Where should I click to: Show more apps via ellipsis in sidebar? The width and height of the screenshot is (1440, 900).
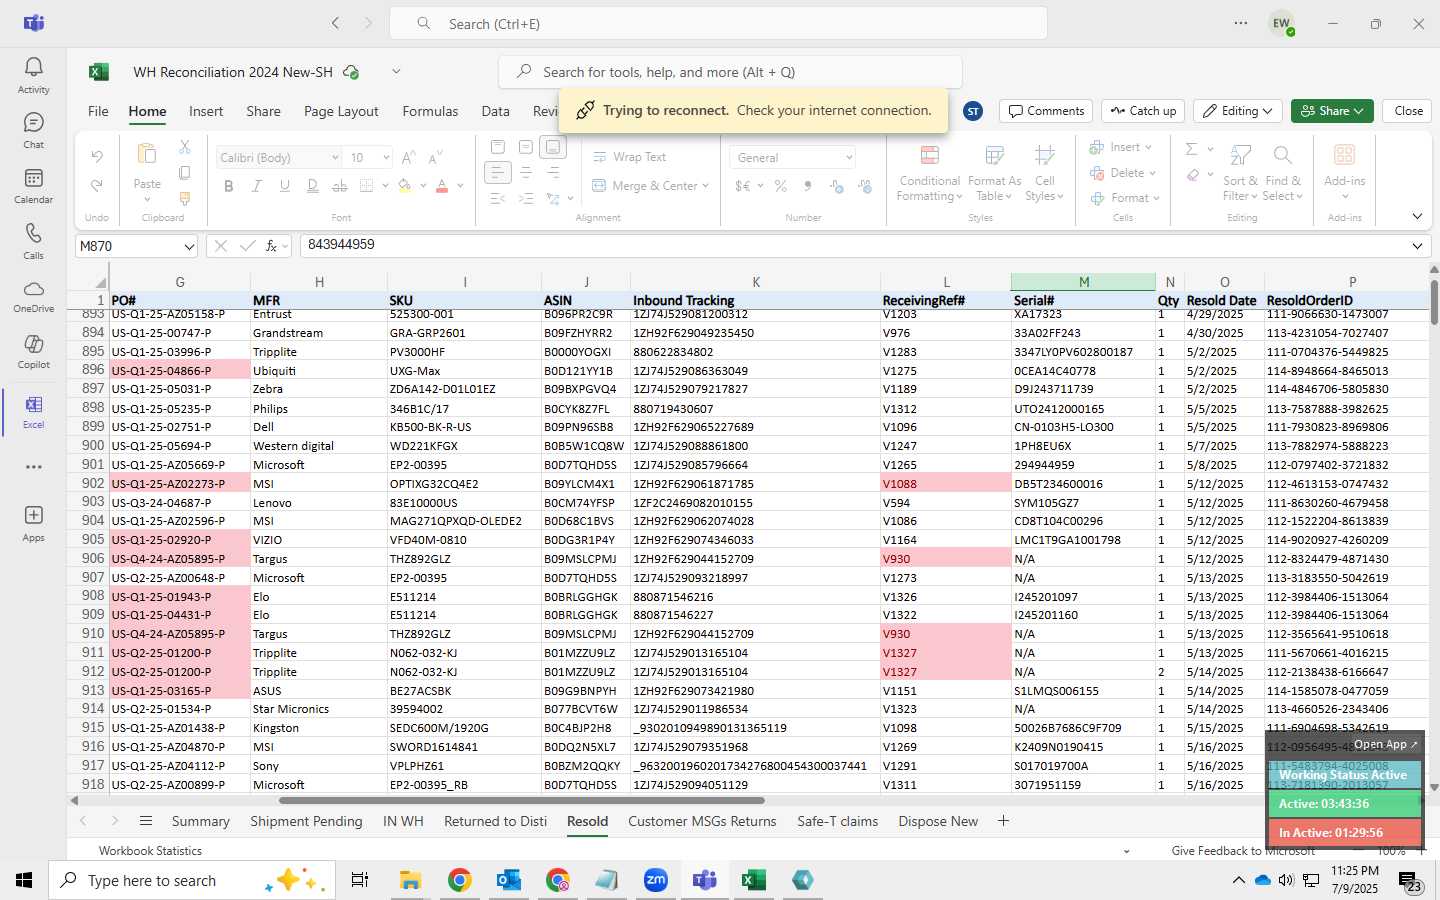pos(33,467)
